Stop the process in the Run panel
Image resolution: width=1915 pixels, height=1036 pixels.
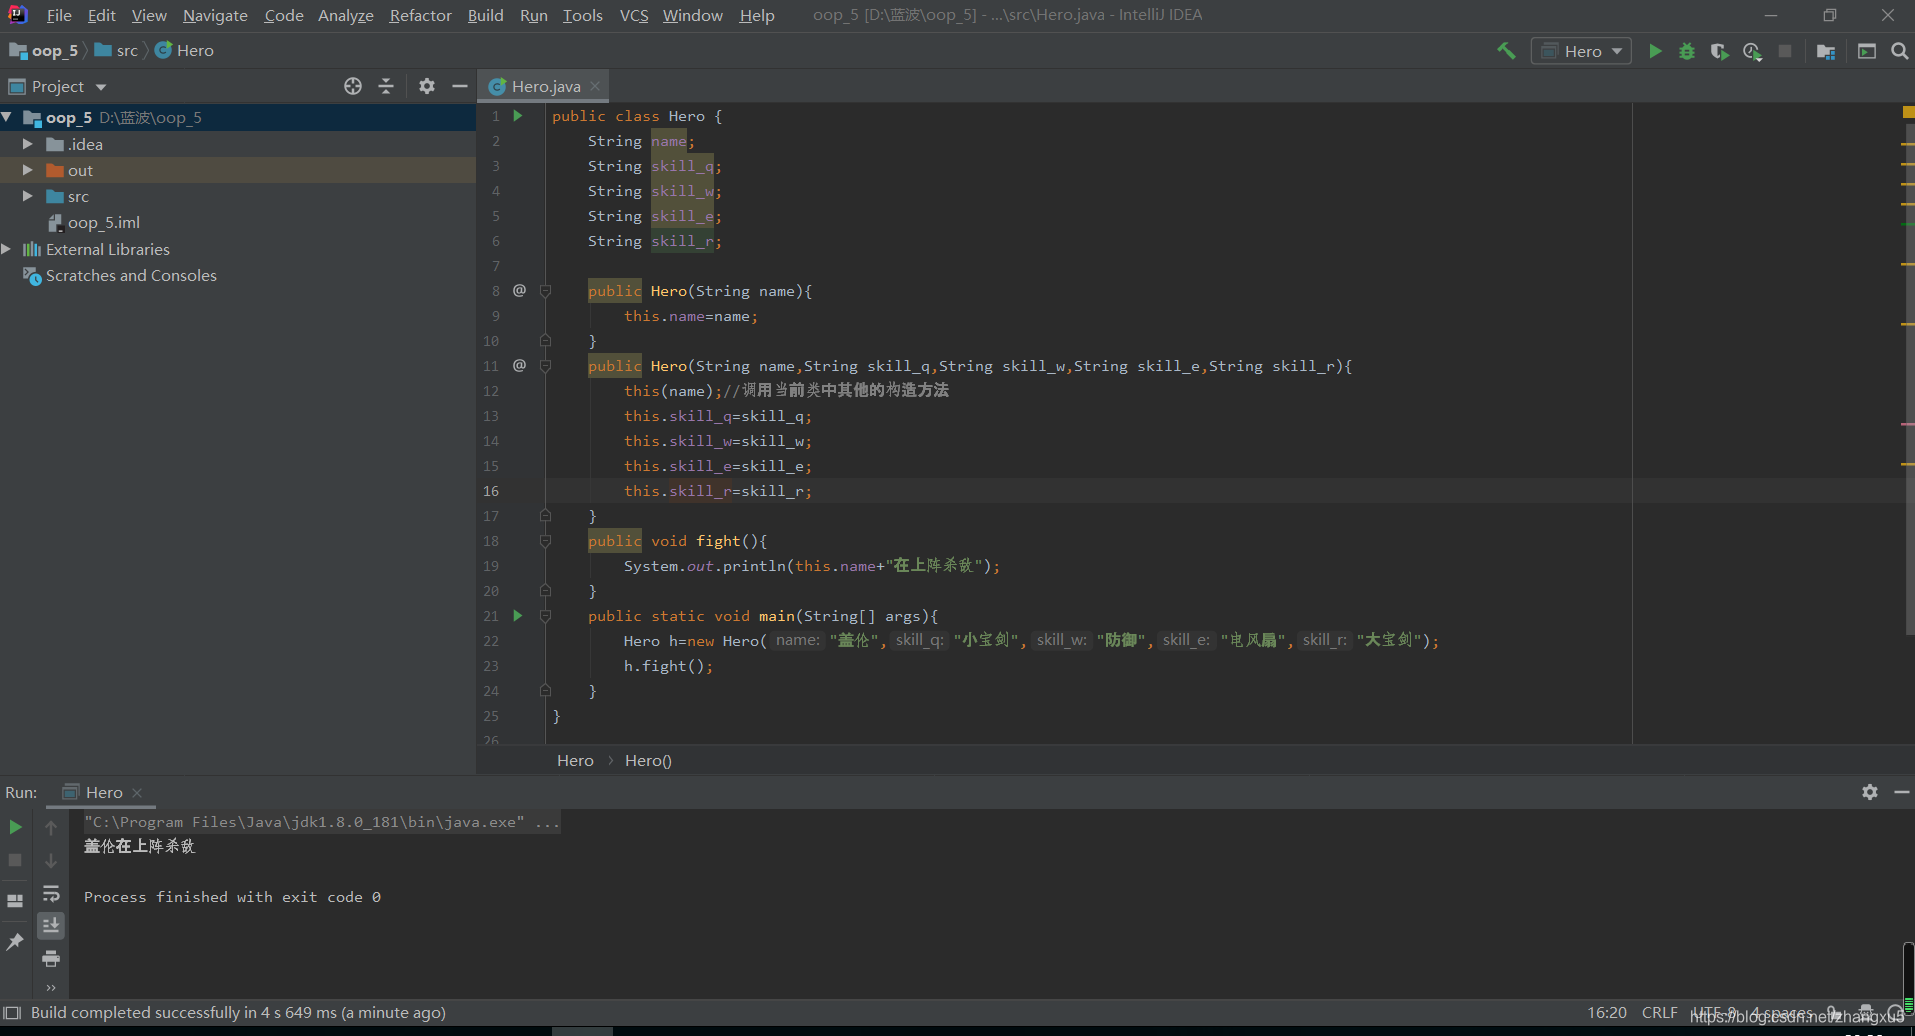[15, 860]
